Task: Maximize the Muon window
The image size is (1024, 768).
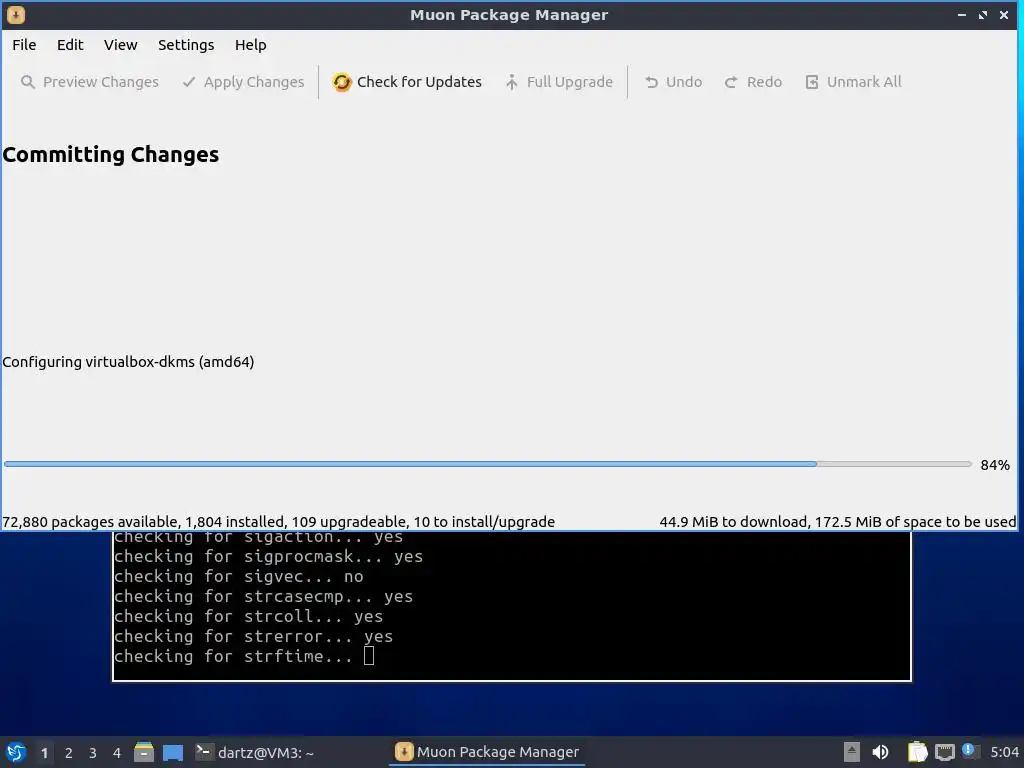Action: (x=983, y=14)
